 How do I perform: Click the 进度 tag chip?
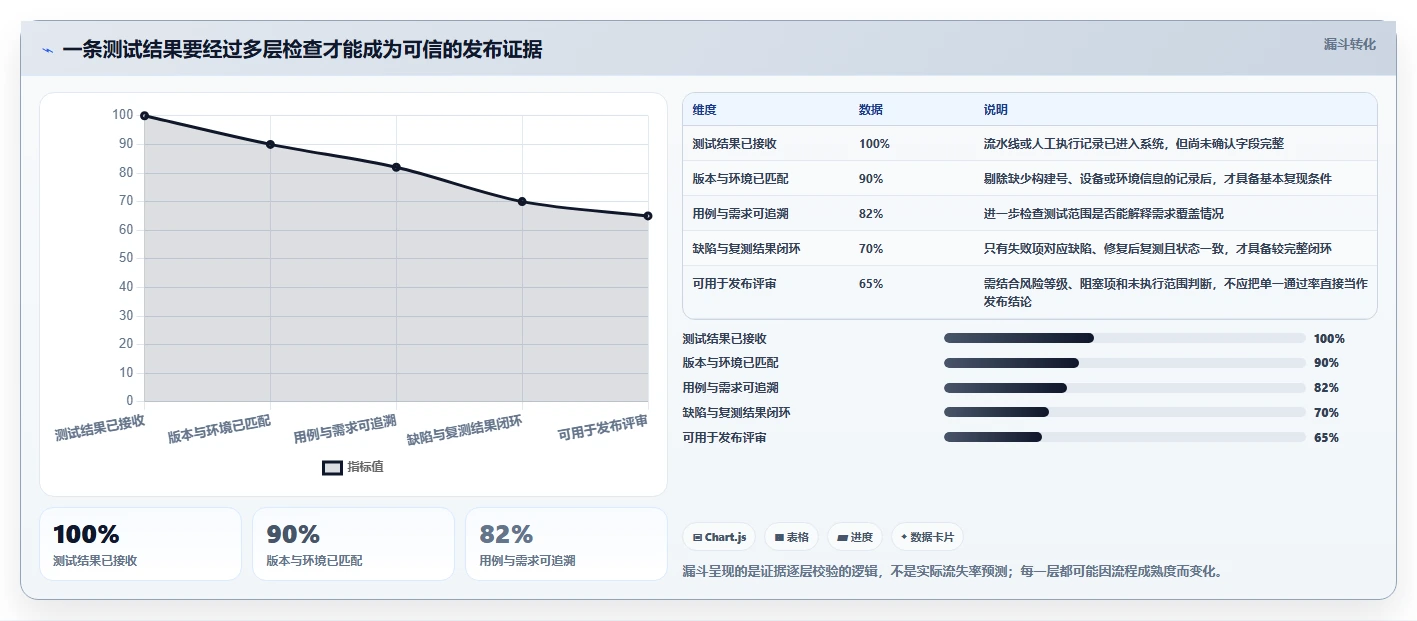[x=854, y=537]
